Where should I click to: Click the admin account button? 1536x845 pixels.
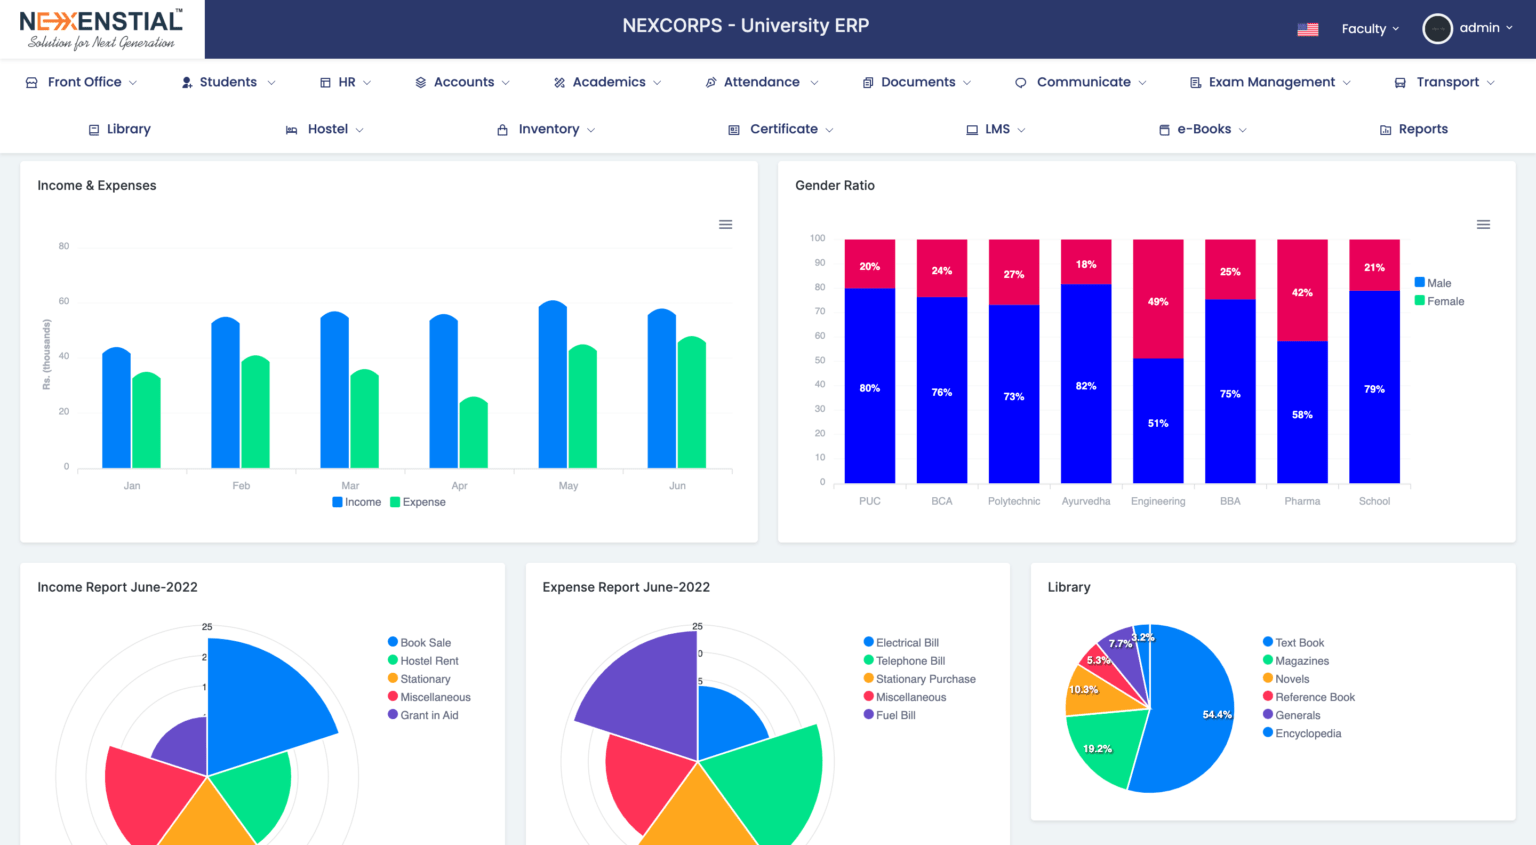click(1467, 28)
